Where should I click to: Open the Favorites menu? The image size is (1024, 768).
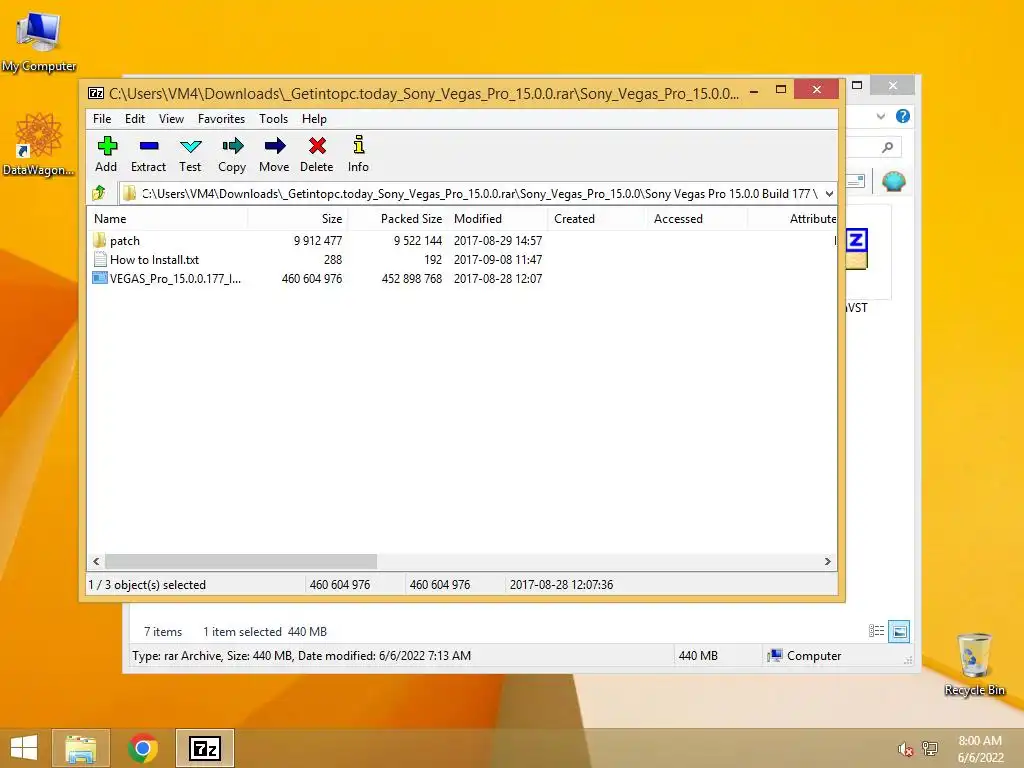221,119
